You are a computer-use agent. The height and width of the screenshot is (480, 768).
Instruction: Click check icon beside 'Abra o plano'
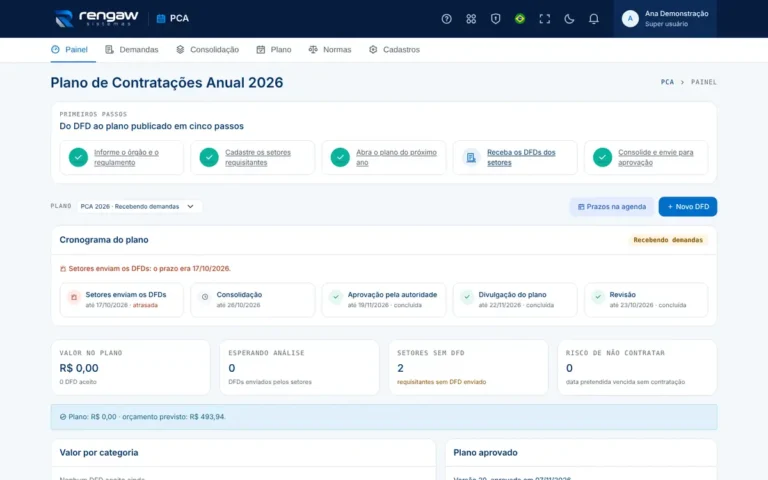[340, 157]
